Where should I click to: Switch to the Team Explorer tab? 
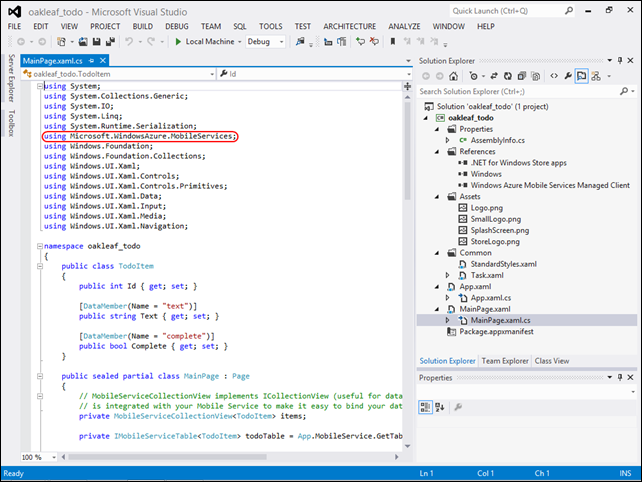tap(505, 360)
